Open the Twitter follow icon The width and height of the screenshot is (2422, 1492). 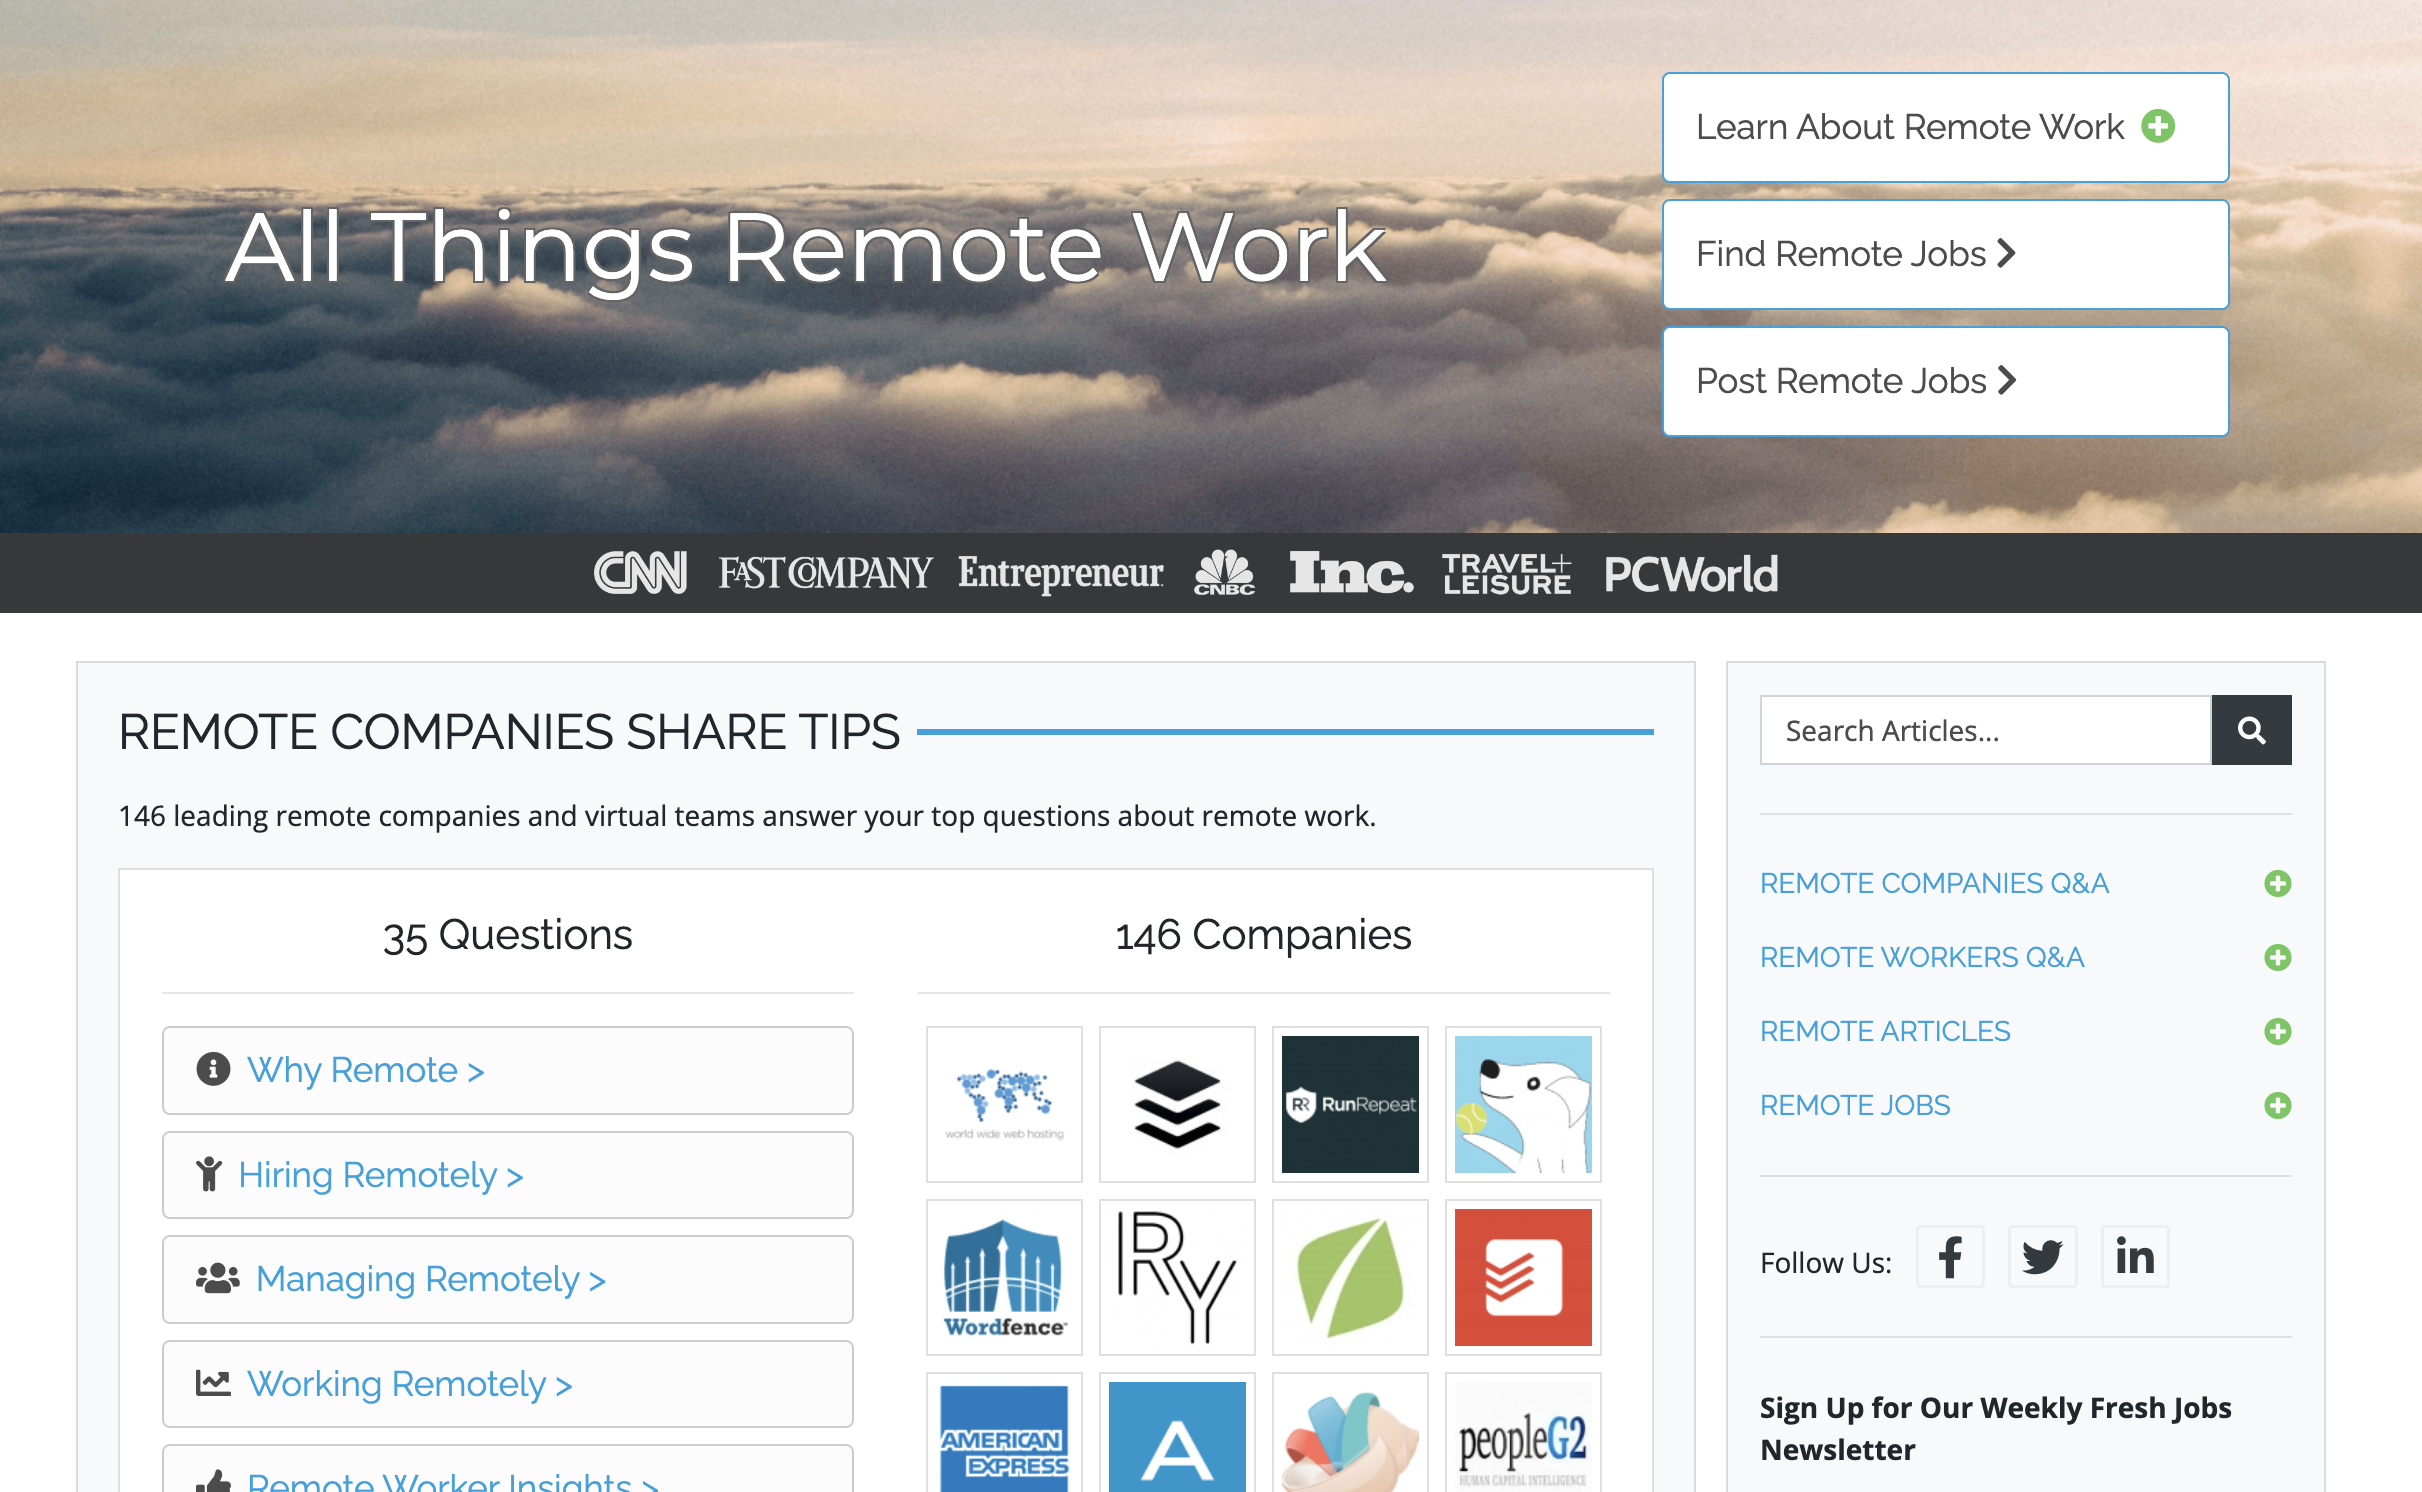[x=2041, y=1257]
